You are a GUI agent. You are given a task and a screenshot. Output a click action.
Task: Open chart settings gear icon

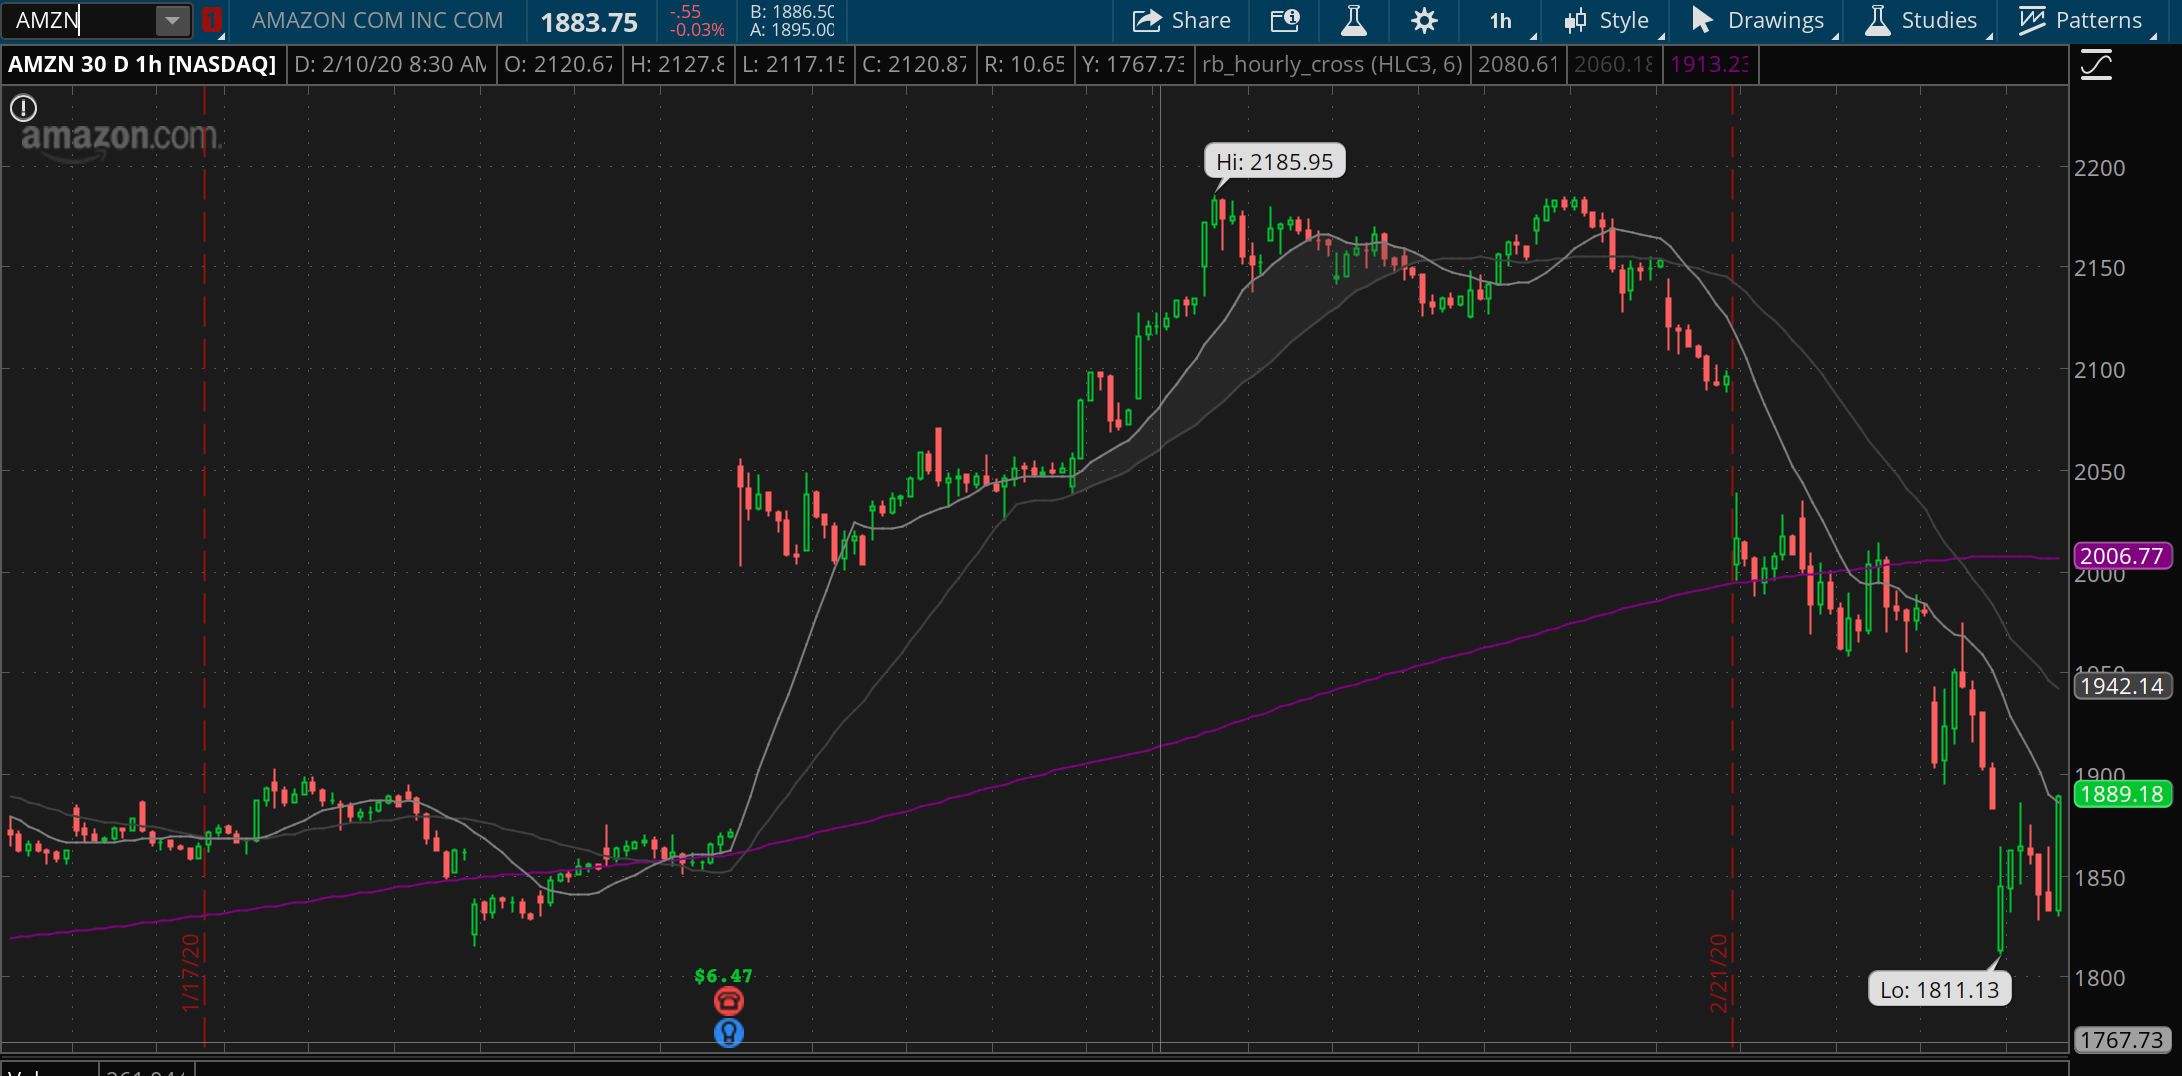click(1424, 20)
